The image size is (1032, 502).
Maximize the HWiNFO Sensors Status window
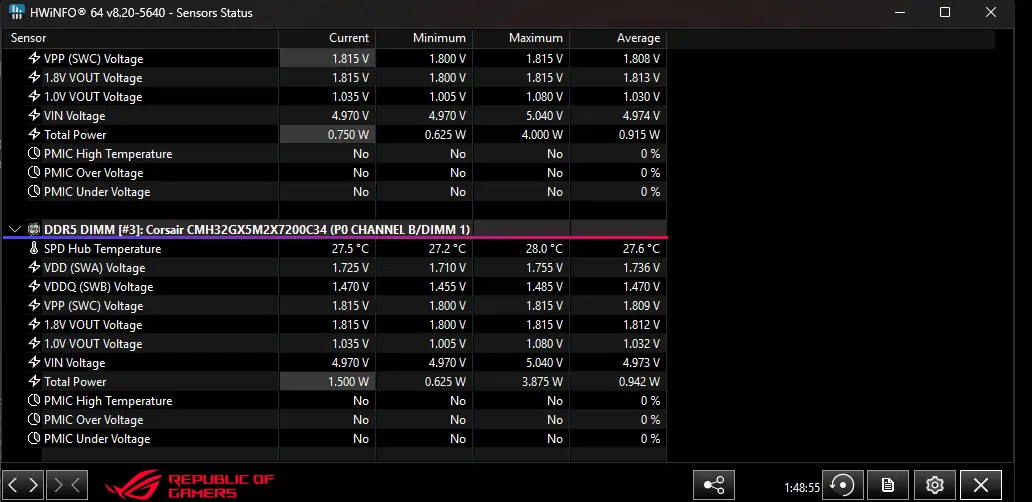[x=944, y=12]
